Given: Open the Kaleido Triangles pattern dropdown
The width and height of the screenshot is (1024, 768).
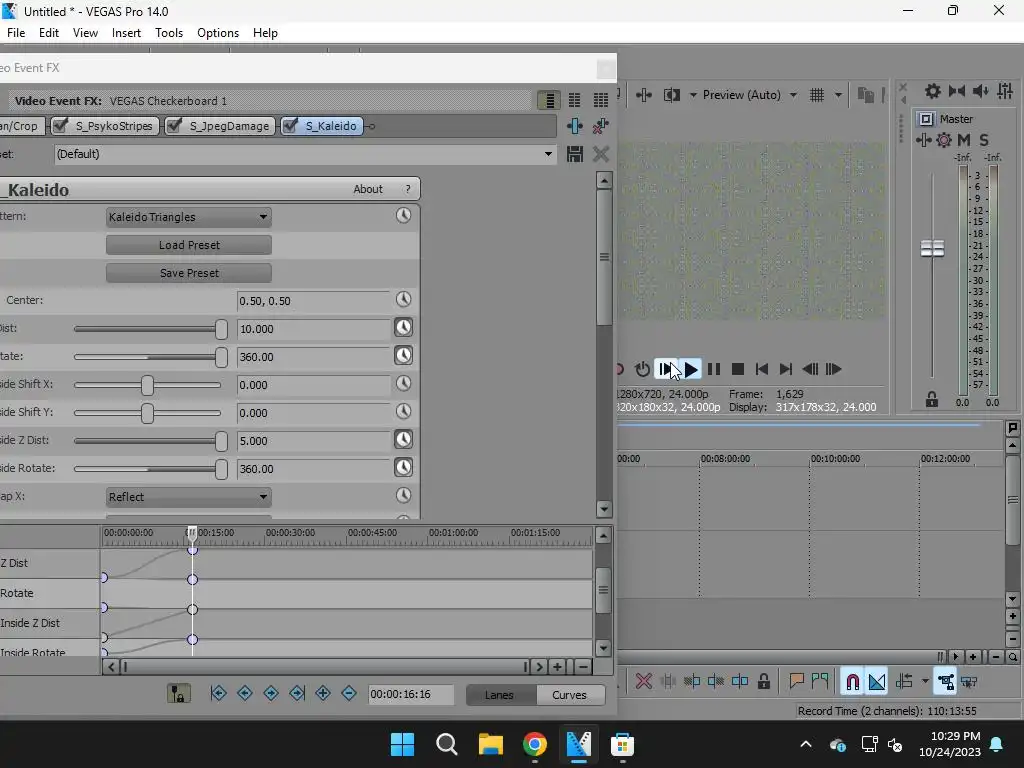Looking at the screenshot, I should click(x=189, y=217).
